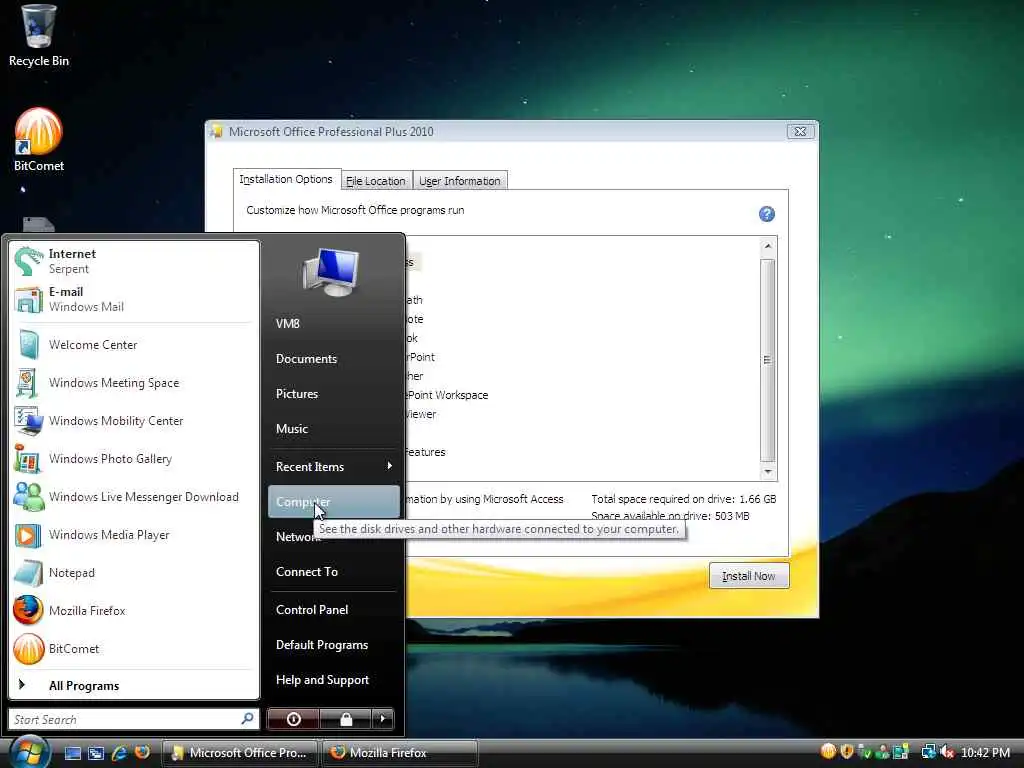The image size is (1024, 768).
Task: Lock the computer with the lock button
Action: (x=346, y=719)
